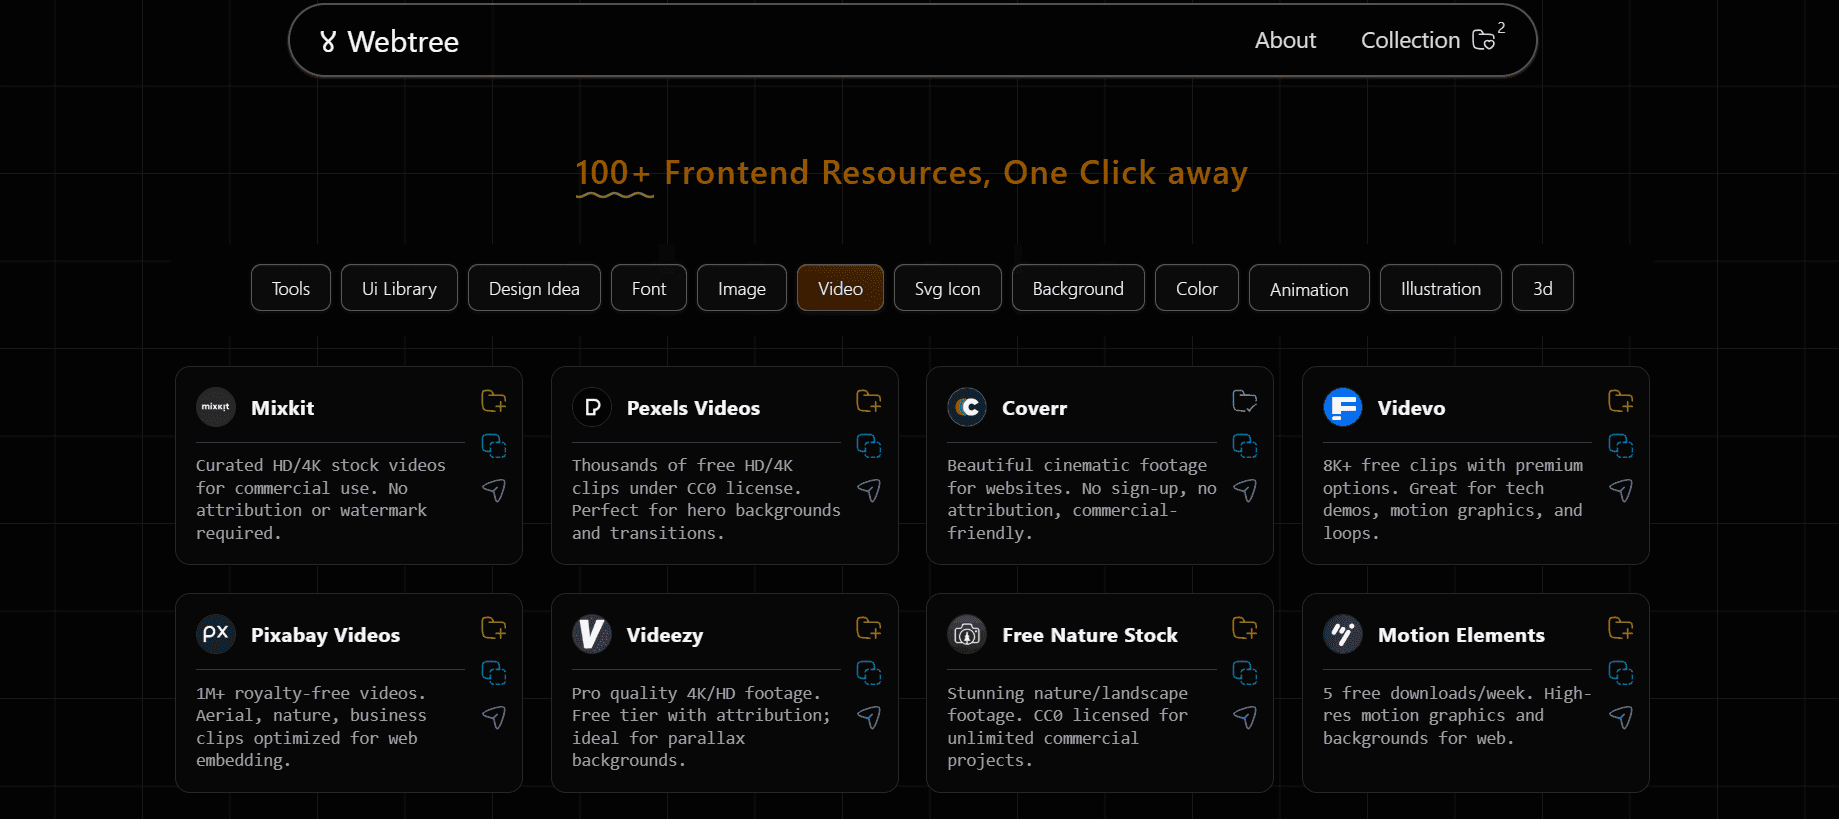Visit Coverr with the paper plane icon
Screen dimensions: 1839x819
click(x=1245, y=490)
